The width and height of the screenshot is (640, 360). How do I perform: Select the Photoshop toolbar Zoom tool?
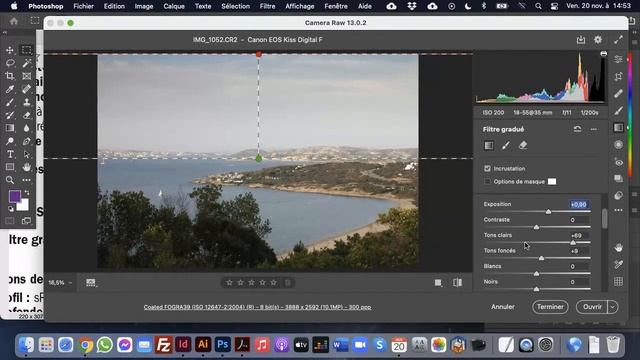click(10, 180)
